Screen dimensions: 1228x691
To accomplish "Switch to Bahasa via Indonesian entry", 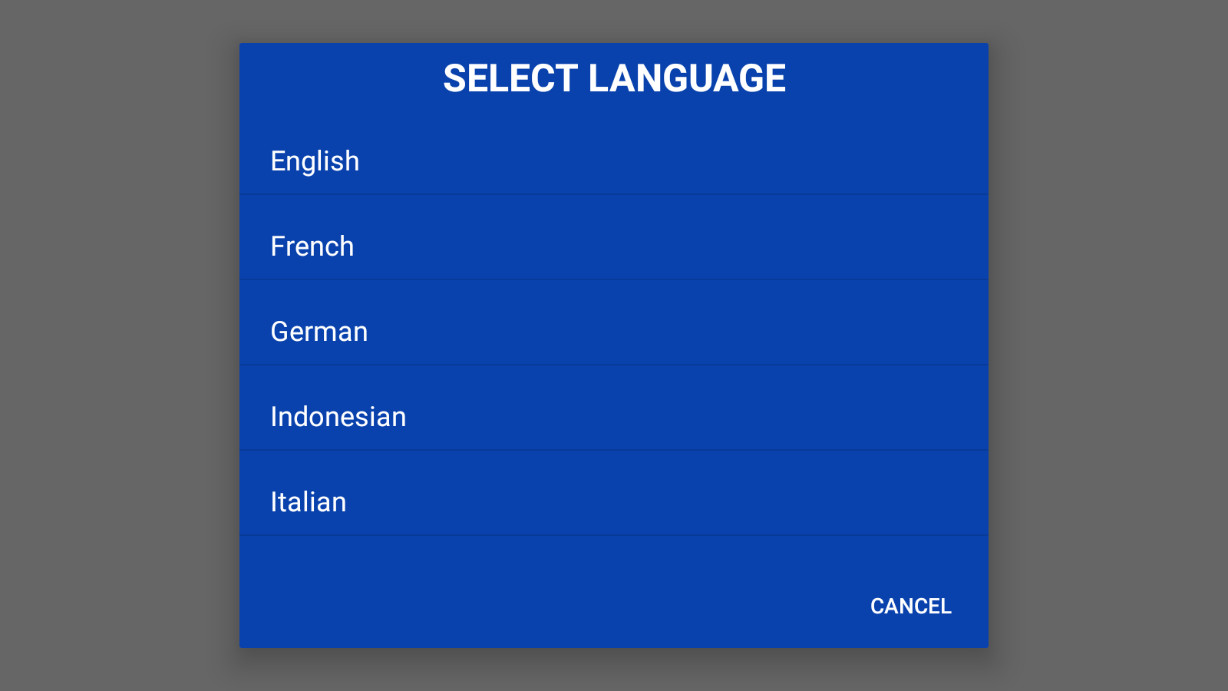I will (613, 416).
